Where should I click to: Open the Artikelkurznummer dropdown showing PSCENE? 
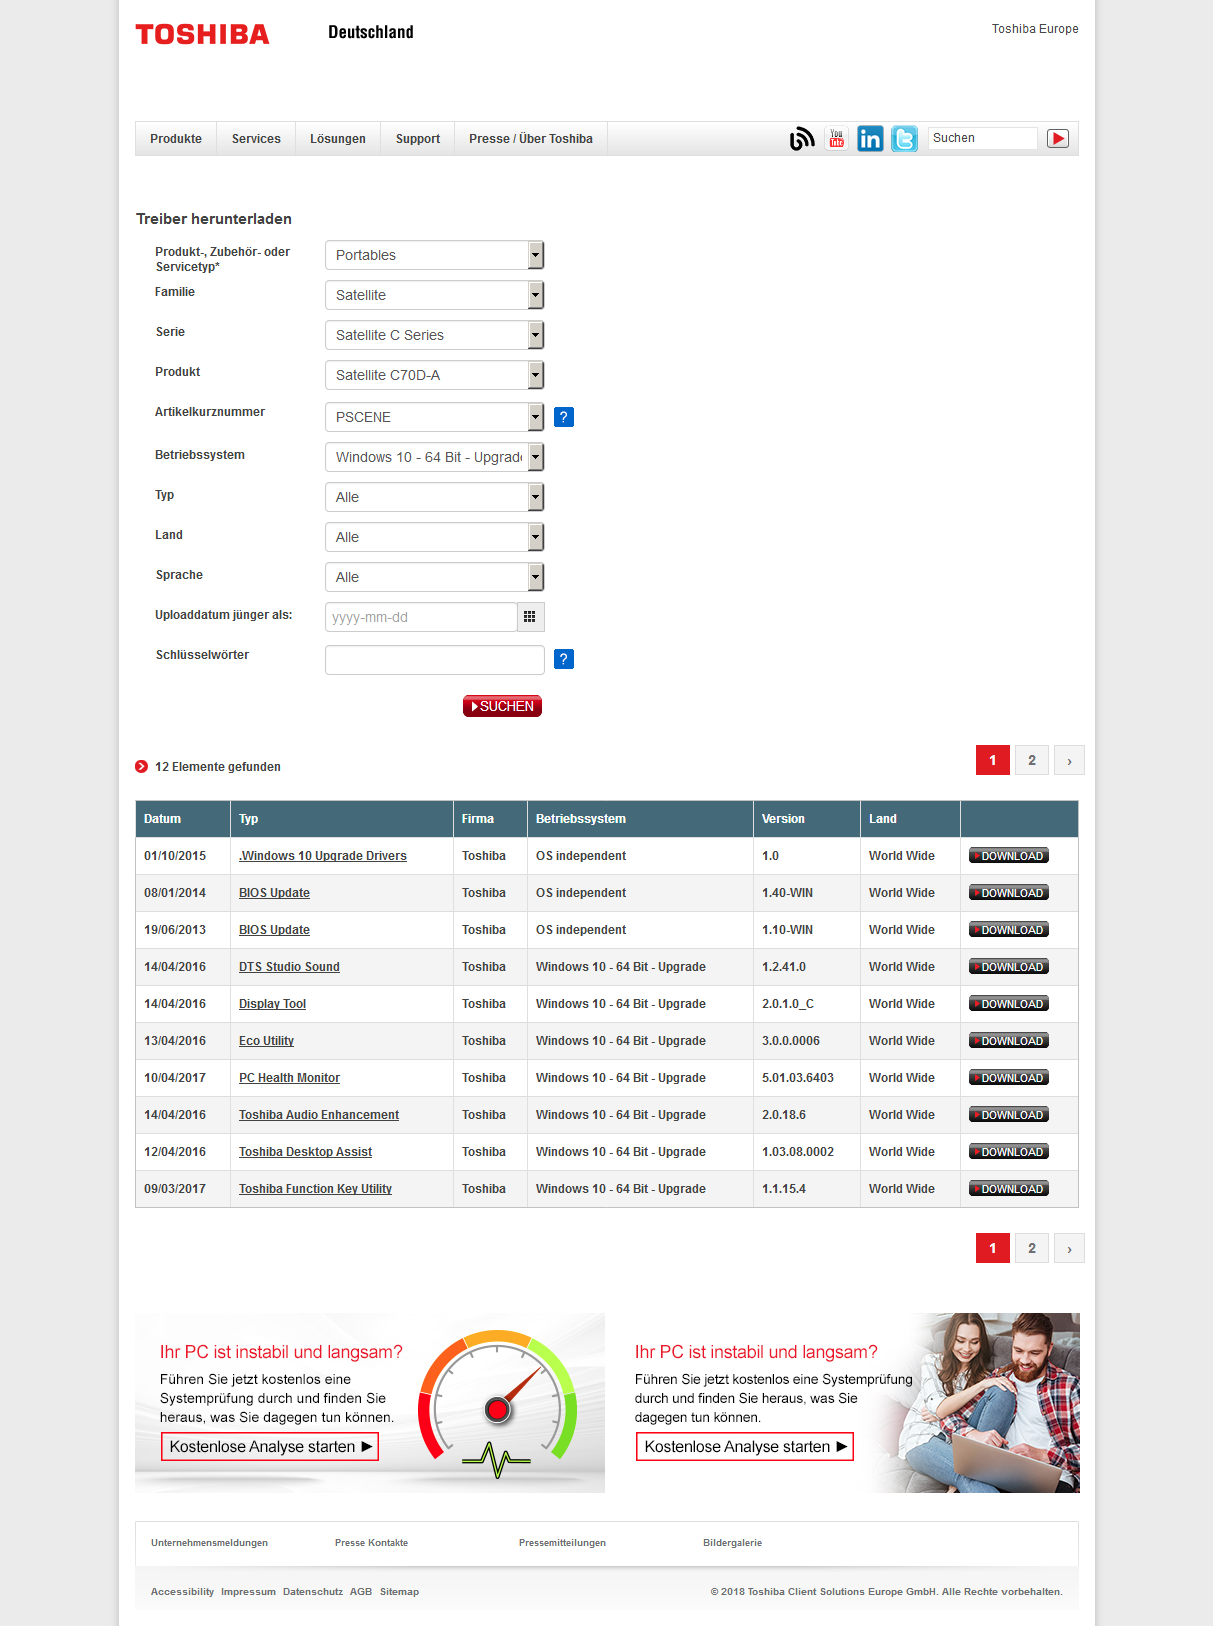pos(434,417)
